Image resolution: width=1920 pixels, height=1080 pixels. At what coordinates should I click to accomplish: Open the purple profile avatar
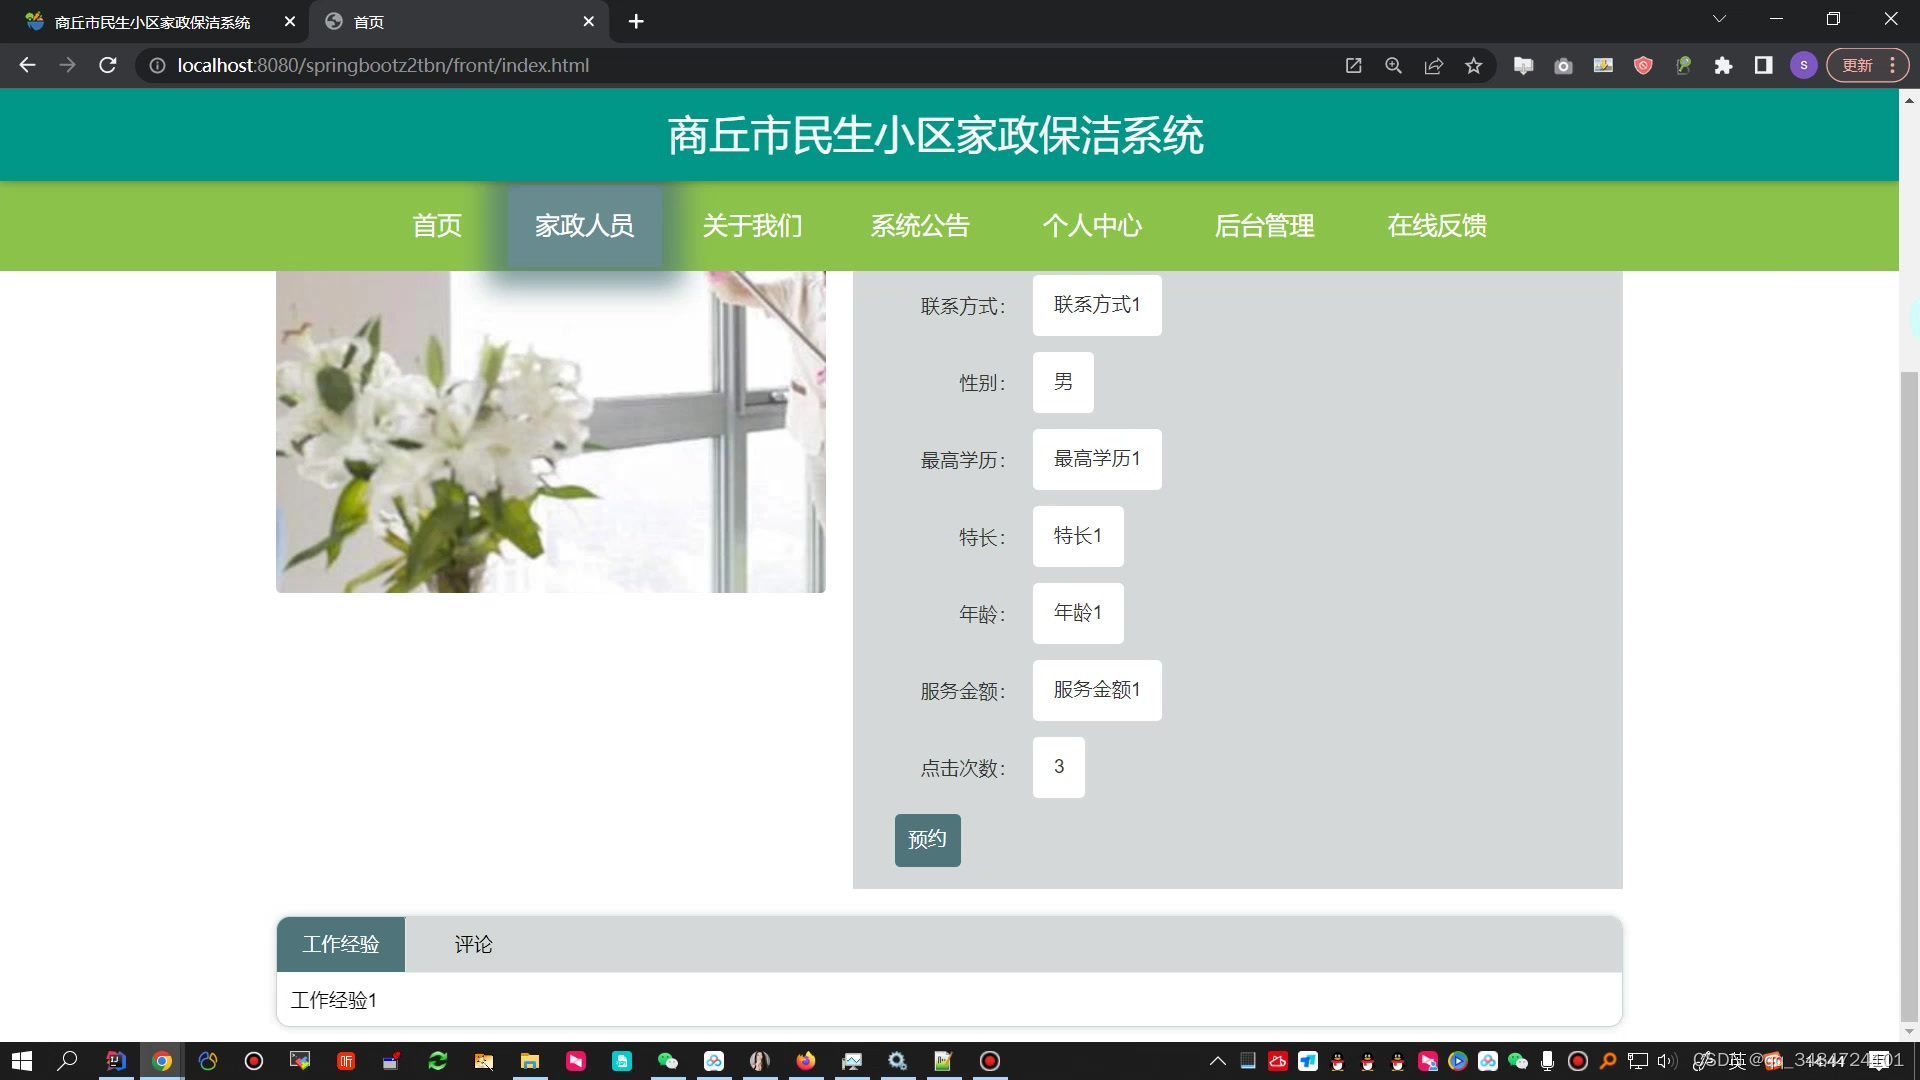click(1803, 65)
